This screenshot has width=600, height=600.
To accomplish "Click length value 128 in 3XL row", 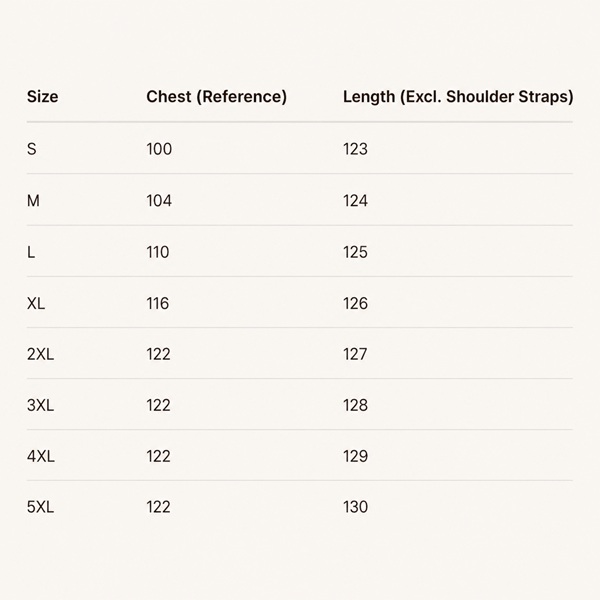I will (x=355, y=405).
